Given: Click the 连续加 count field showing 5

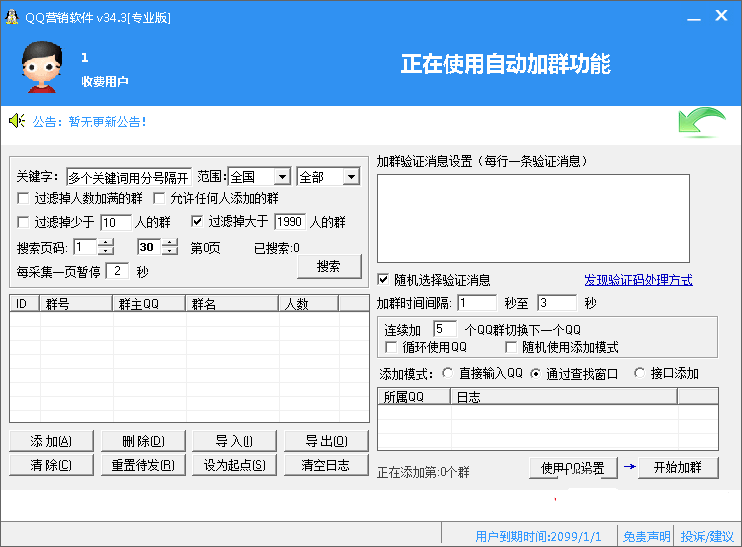Looking at the screenshot, I should [445, 329].
